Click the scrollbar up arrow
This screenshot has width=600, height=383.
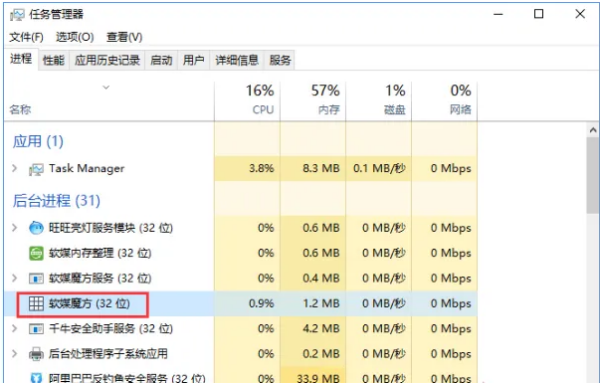593,130
